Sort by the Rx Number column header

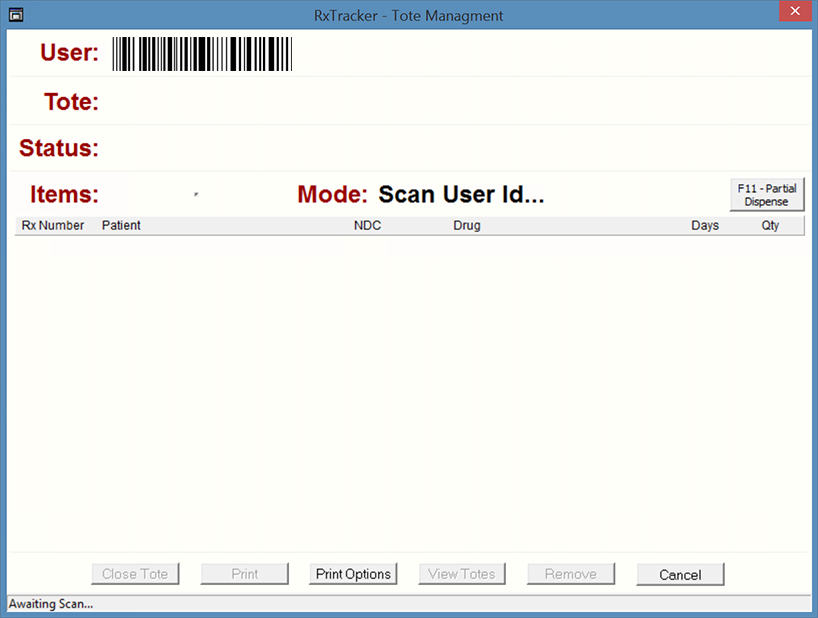pos(53,226)
